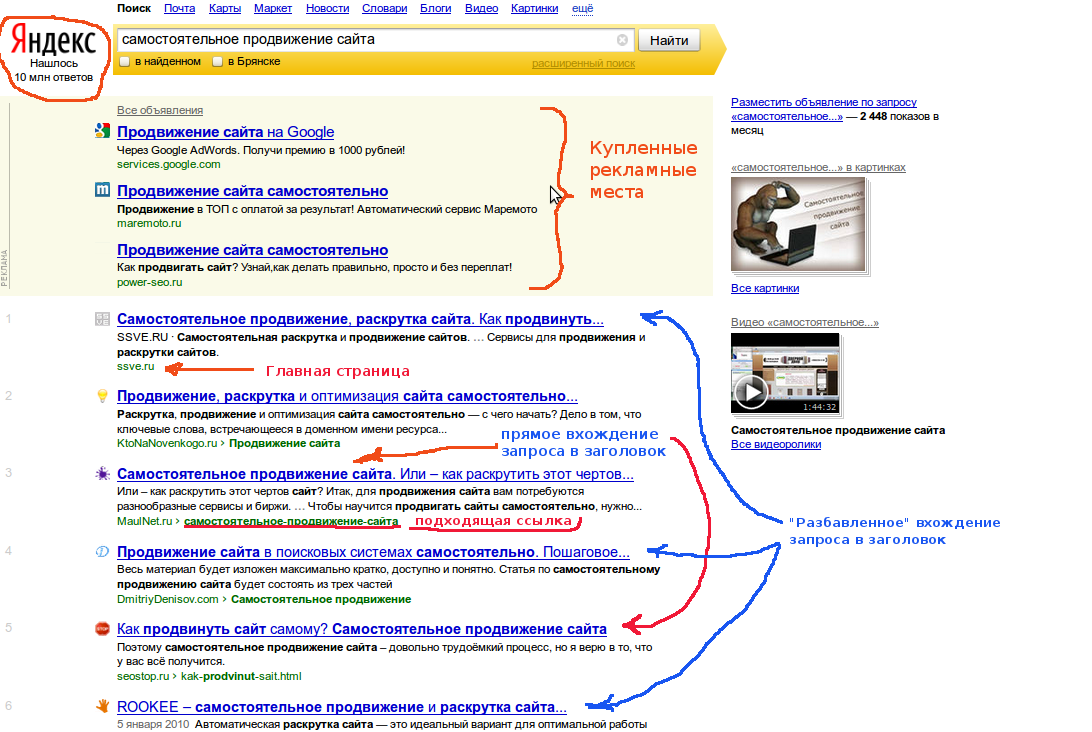This screenshot has height=732, width=1092.
Task: Click the Google favicon beside the first ad
Action: [x=102, y=130]
